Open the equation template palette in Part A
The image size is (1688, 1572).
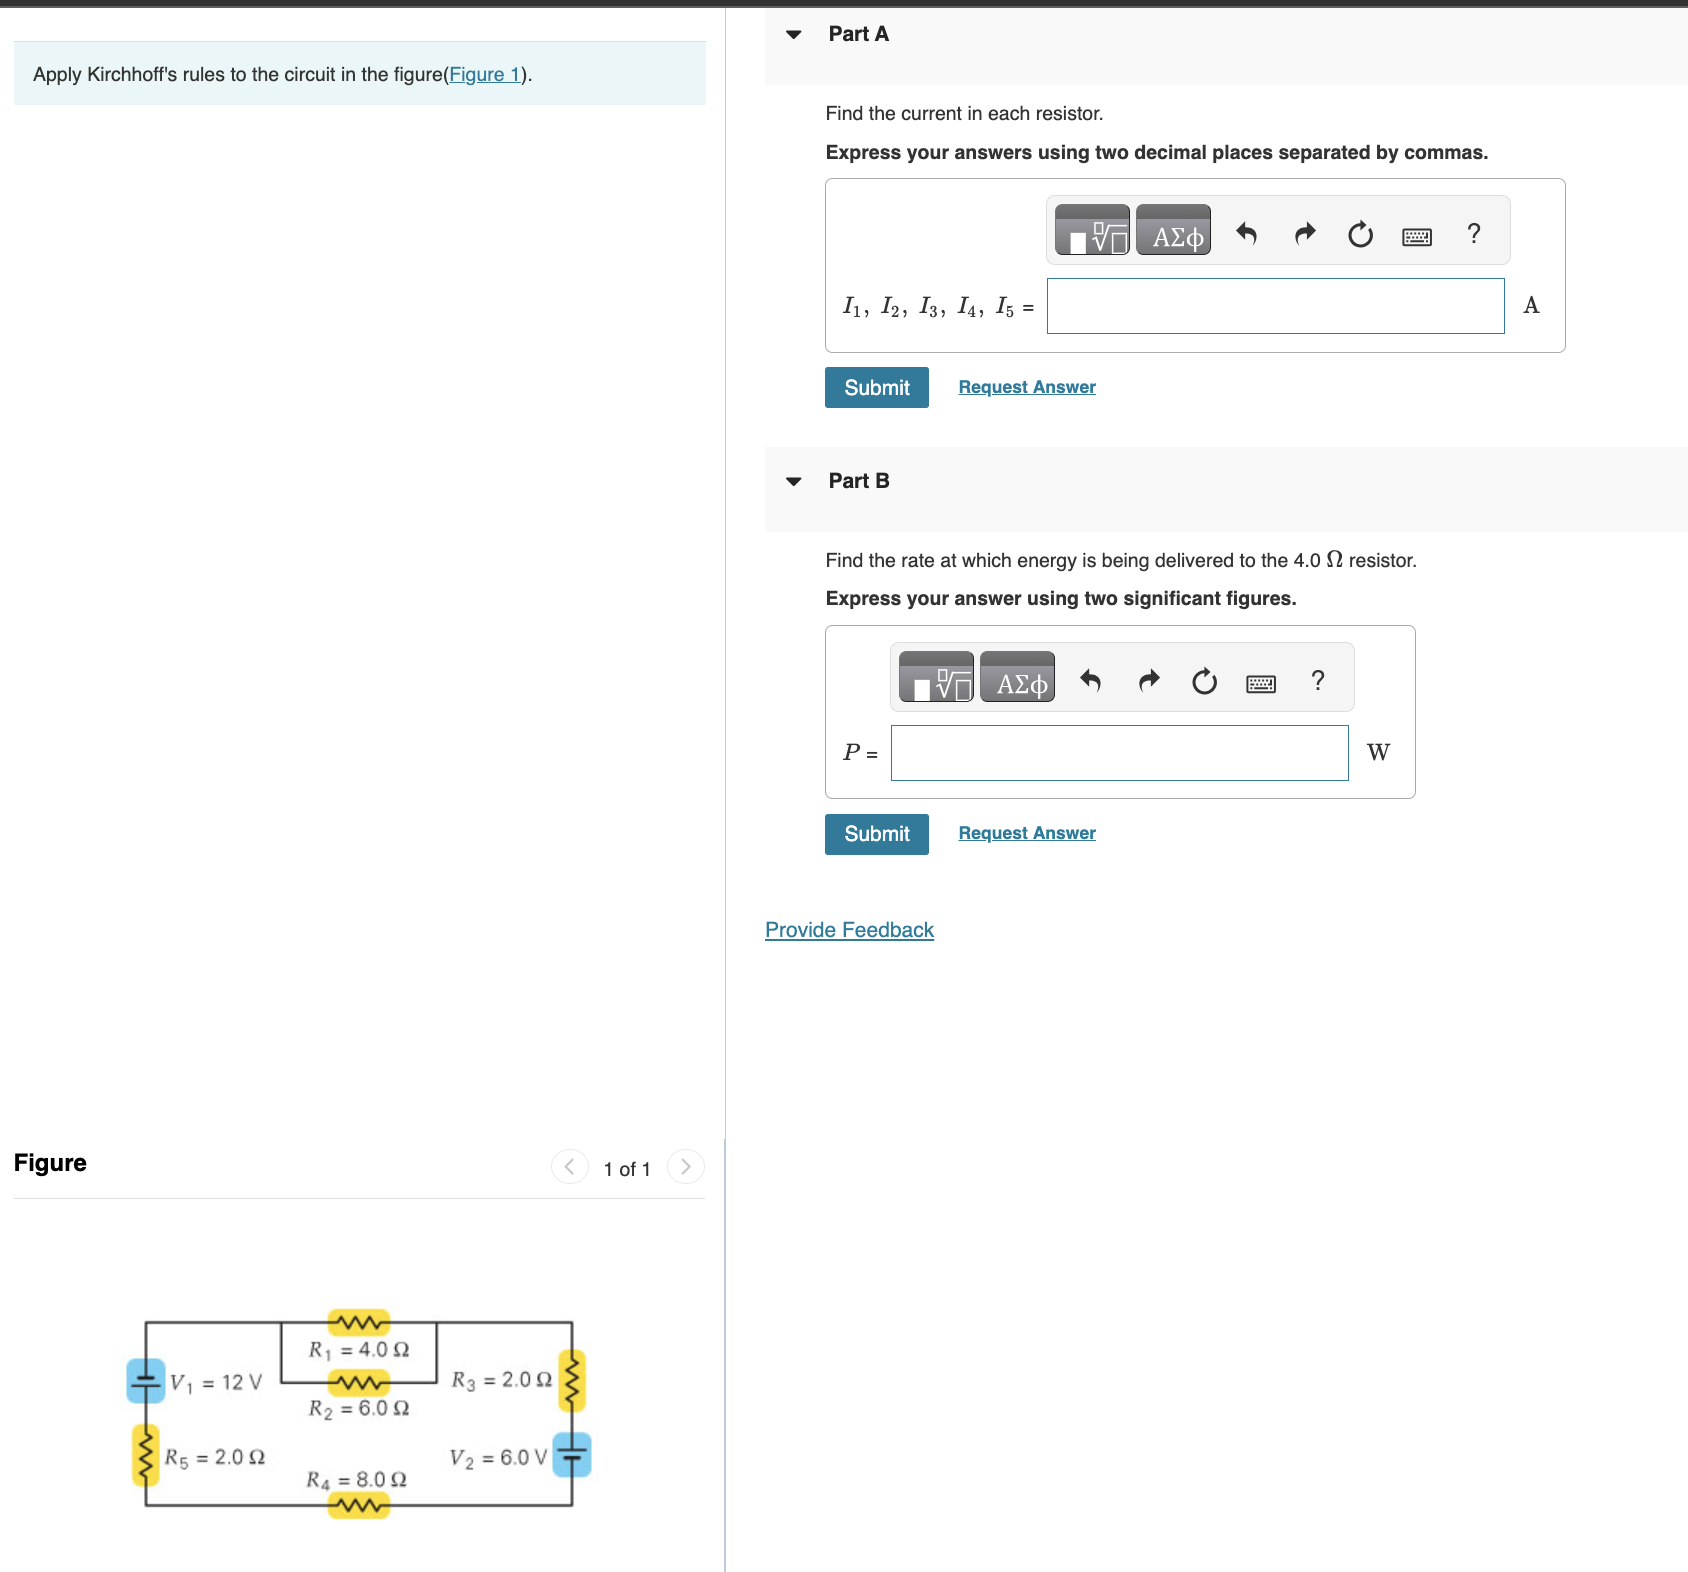[x=1092, y=230]
